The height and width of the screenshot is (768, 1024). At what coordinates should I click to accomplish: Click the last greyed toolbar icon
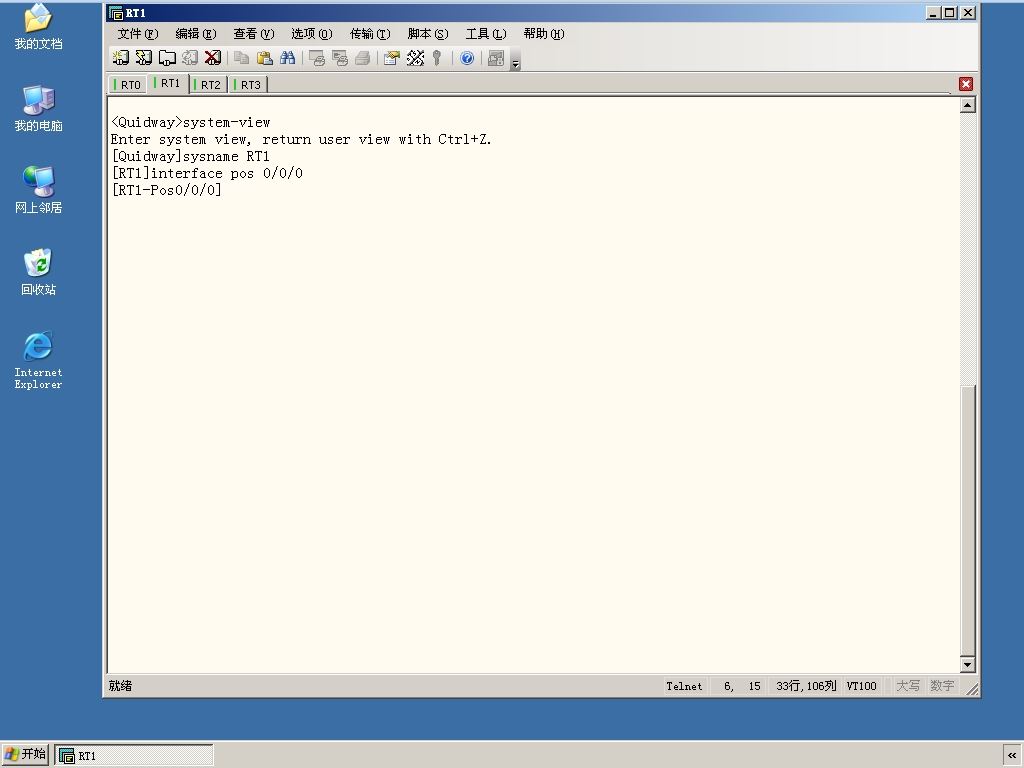[x=496, y=58]
